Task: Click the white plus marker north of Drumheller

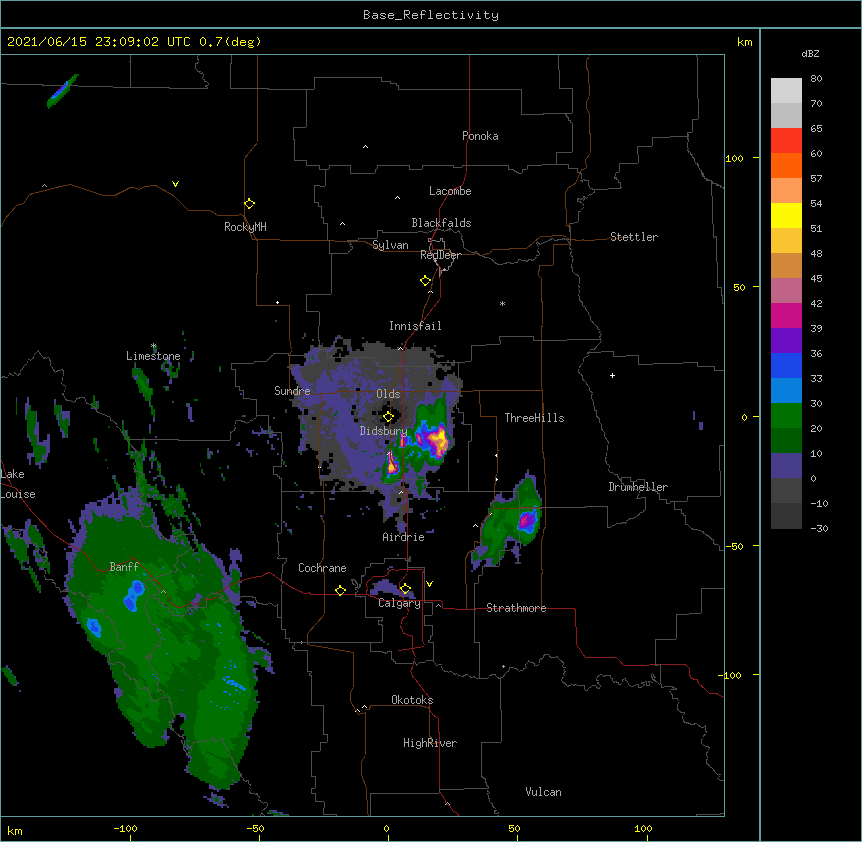Action: point(612,375)
